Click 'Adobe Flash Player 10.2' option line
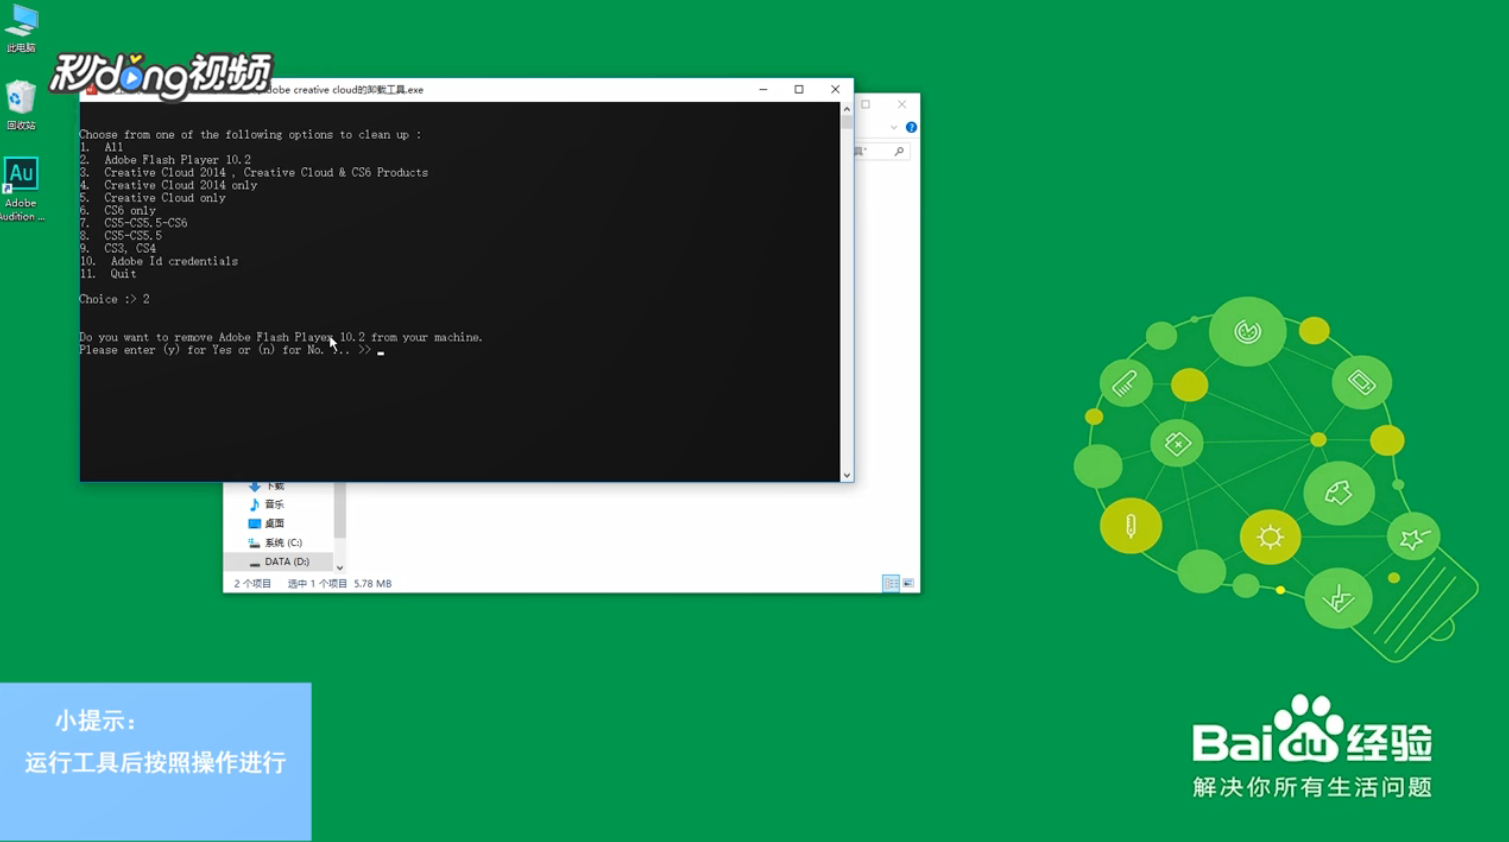 click(x=165, y=160)
